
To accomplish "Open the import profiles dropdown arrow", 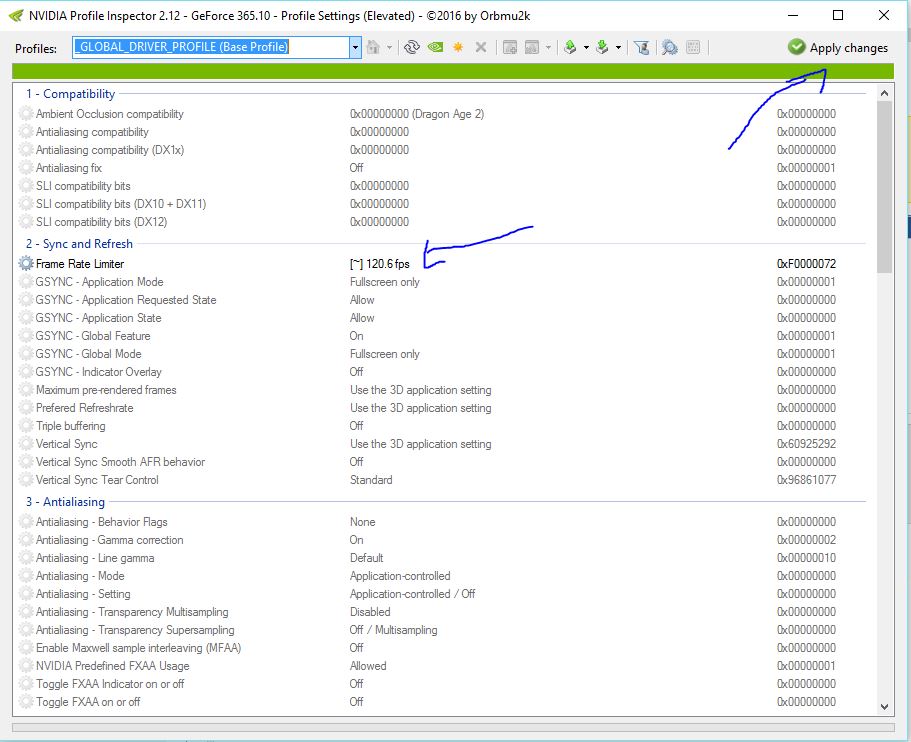I will pos(618,48).
